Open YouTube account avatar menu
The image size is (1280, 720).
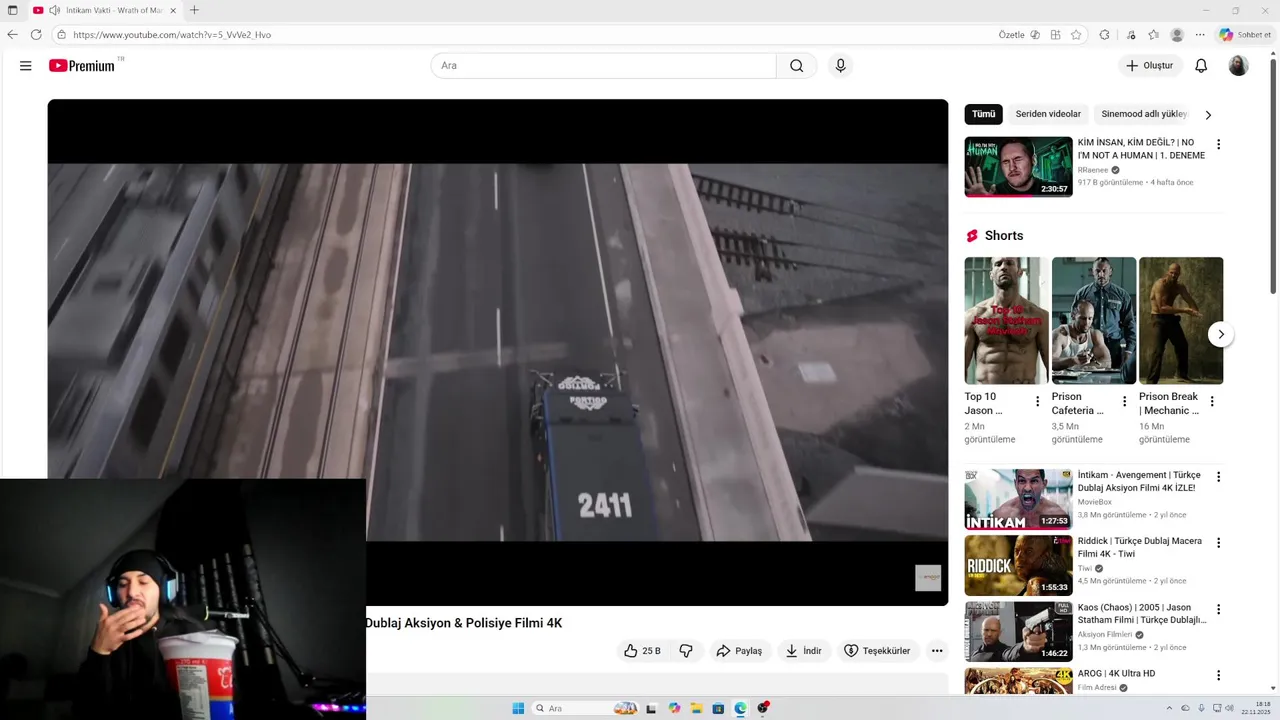[1238, 66]
